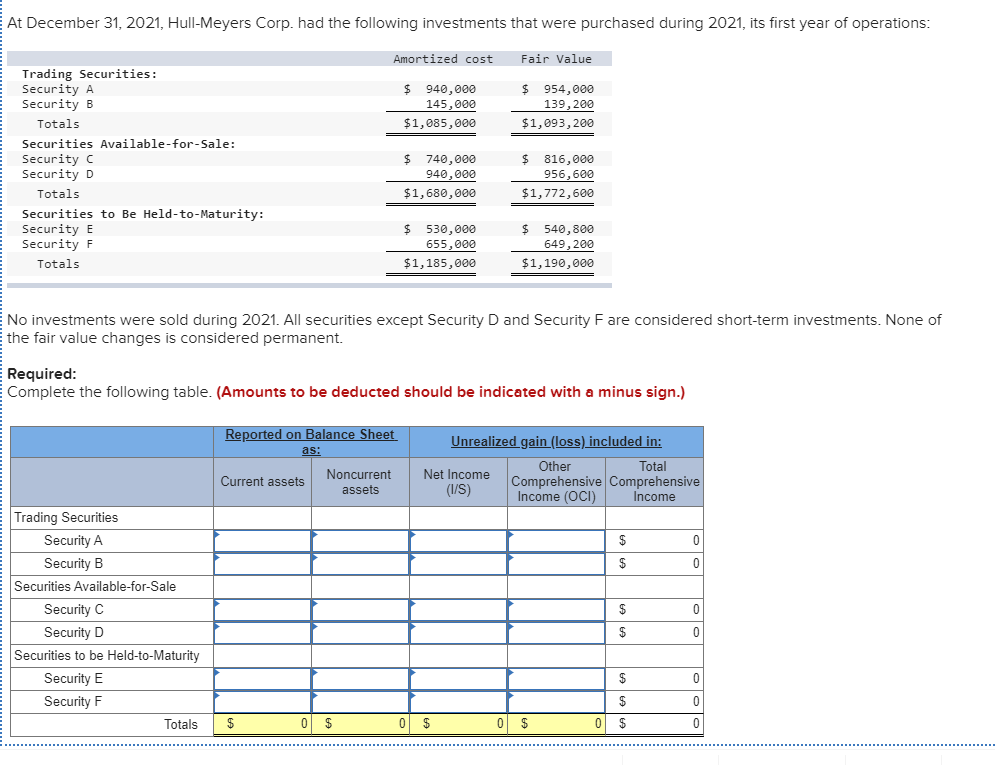Click Security E OCI input cell
Viewport: 995px width, 765px height.
pyautogui.click(x=556, y=679)
